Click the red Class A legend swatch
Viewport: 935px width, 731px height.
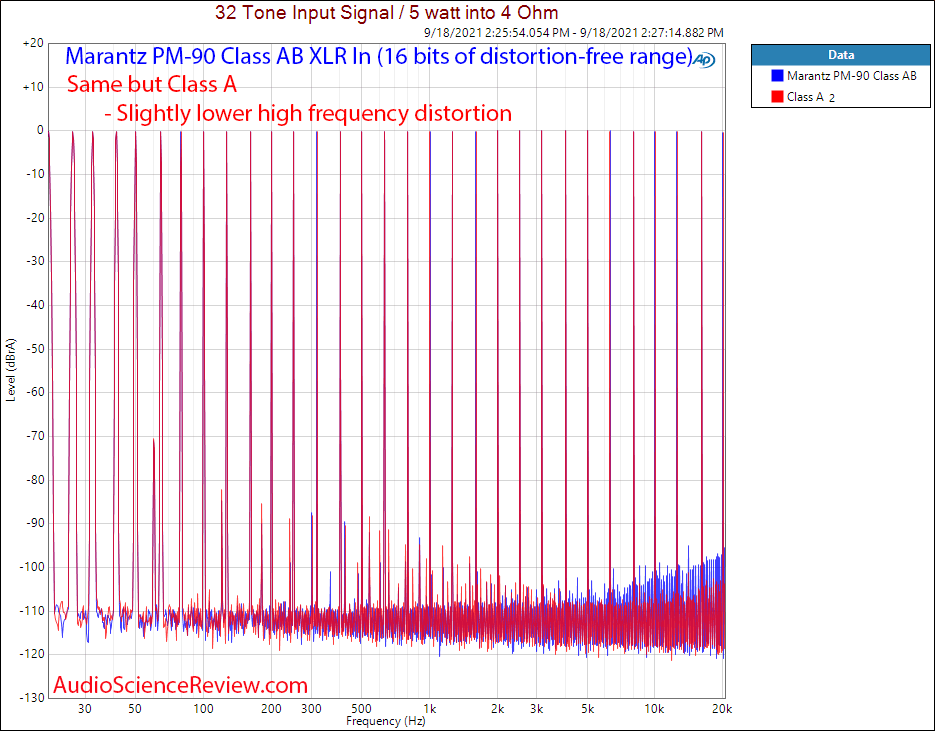(777, 97)
